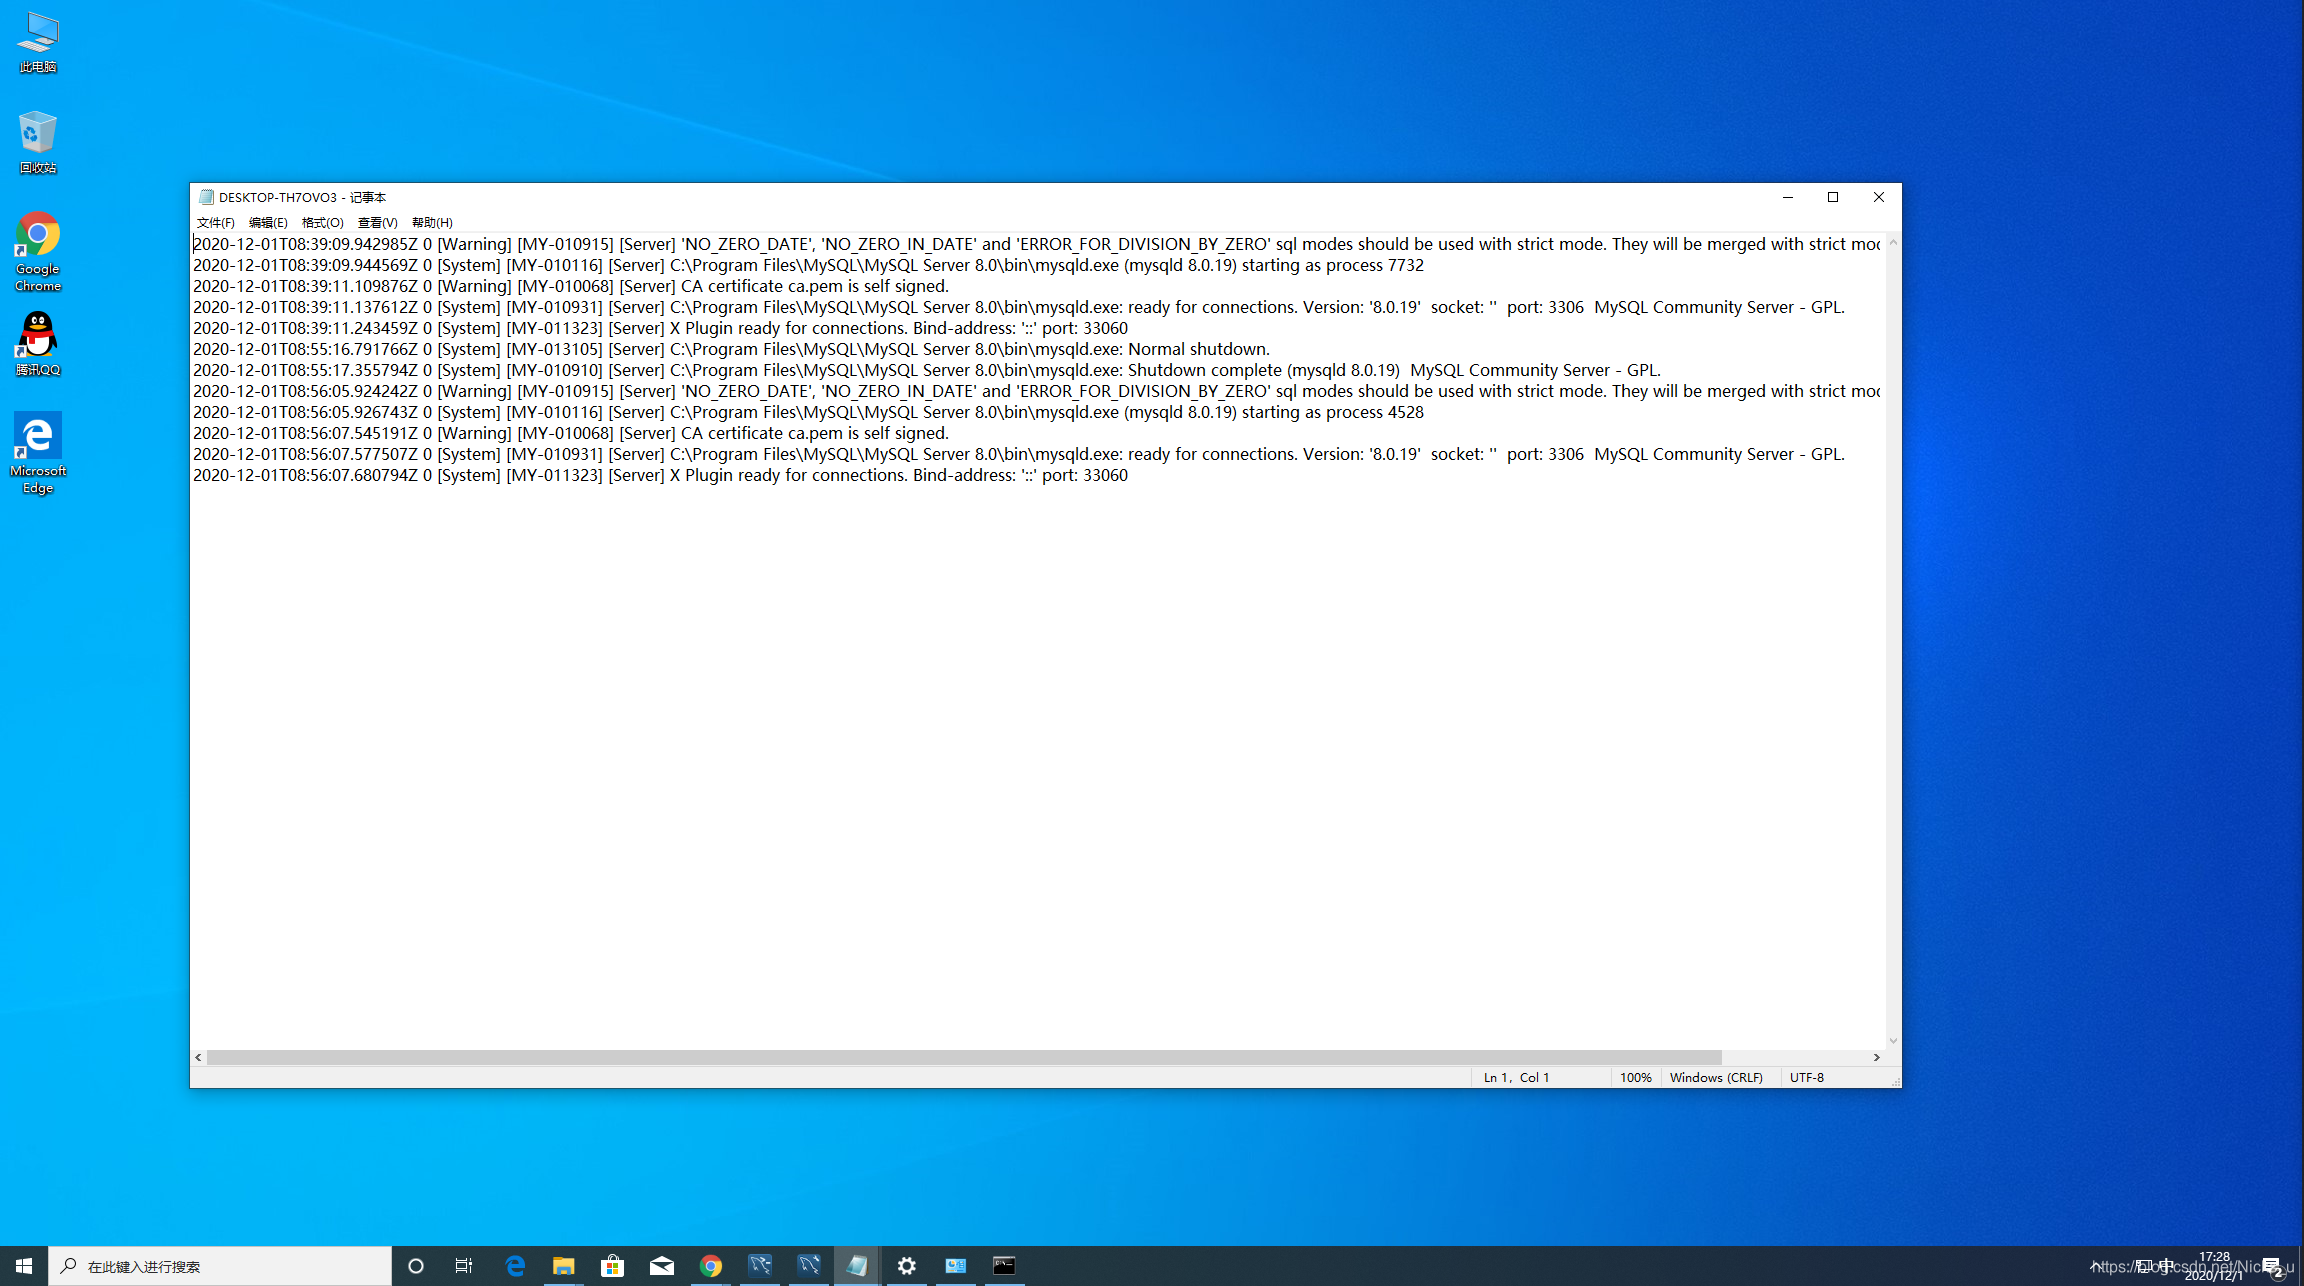Viewport: 2304px width, 1286px height.
Task: Open the Settings gear on taskbar
Action: [906, 1266]
